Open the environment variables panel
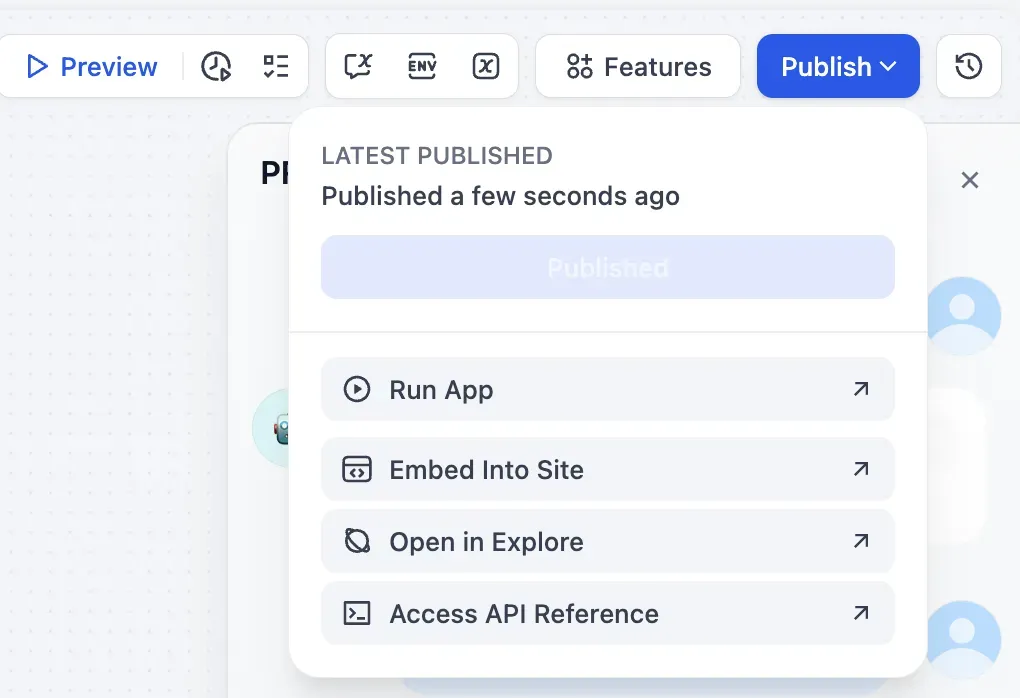 421,66
